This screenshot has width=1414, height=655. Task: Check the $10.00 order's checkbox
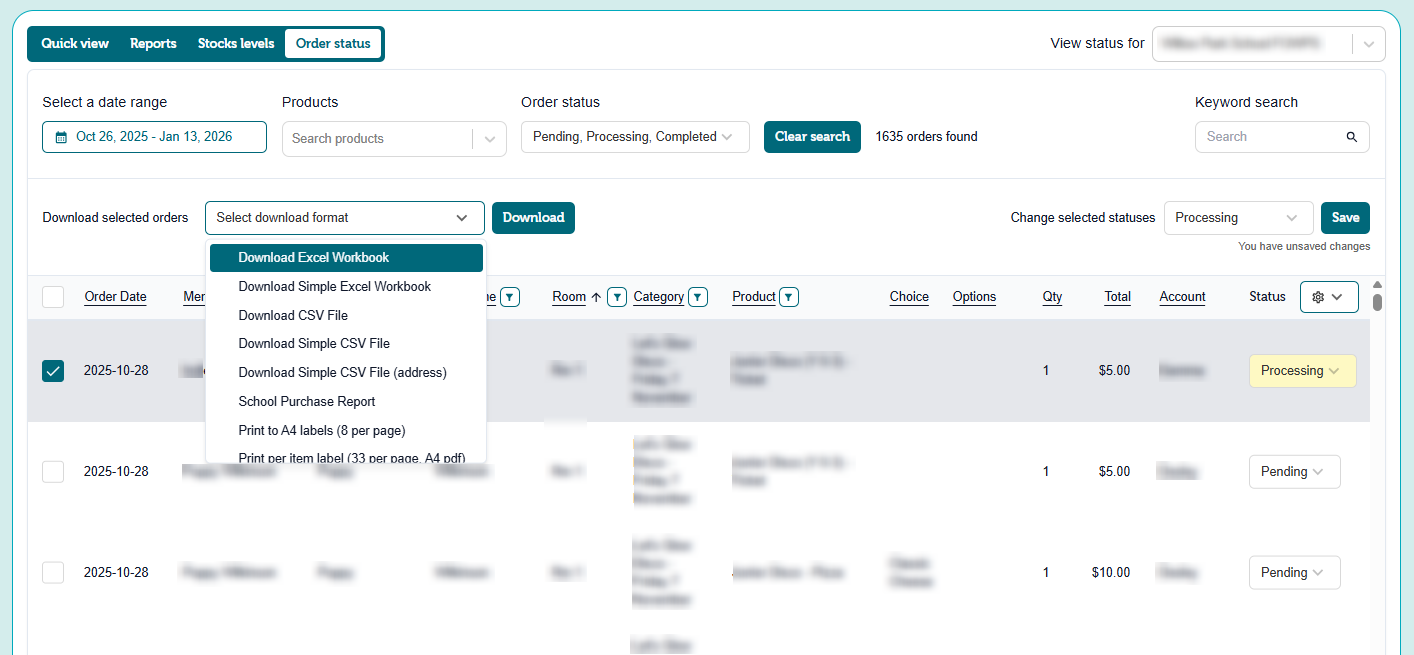(x=53, y=573)
